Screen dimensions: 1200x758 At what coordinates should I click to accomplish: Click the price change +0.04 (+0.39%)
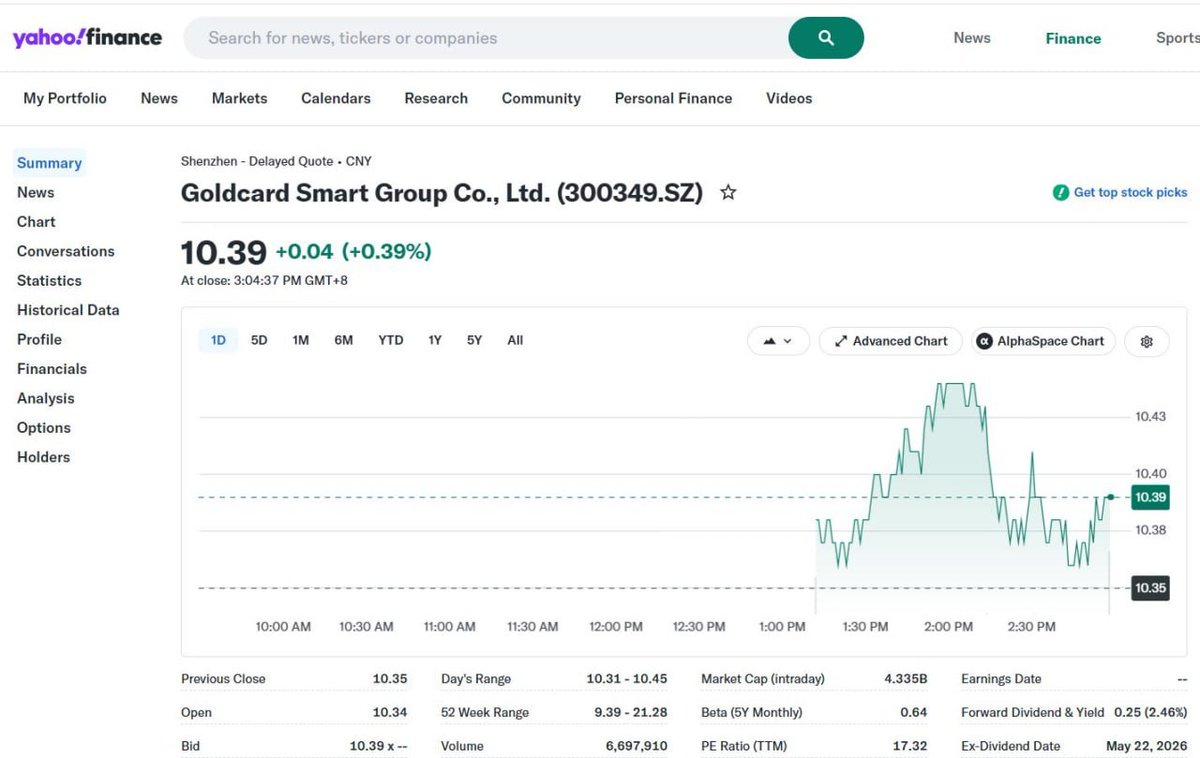click(x=353, y=252)
